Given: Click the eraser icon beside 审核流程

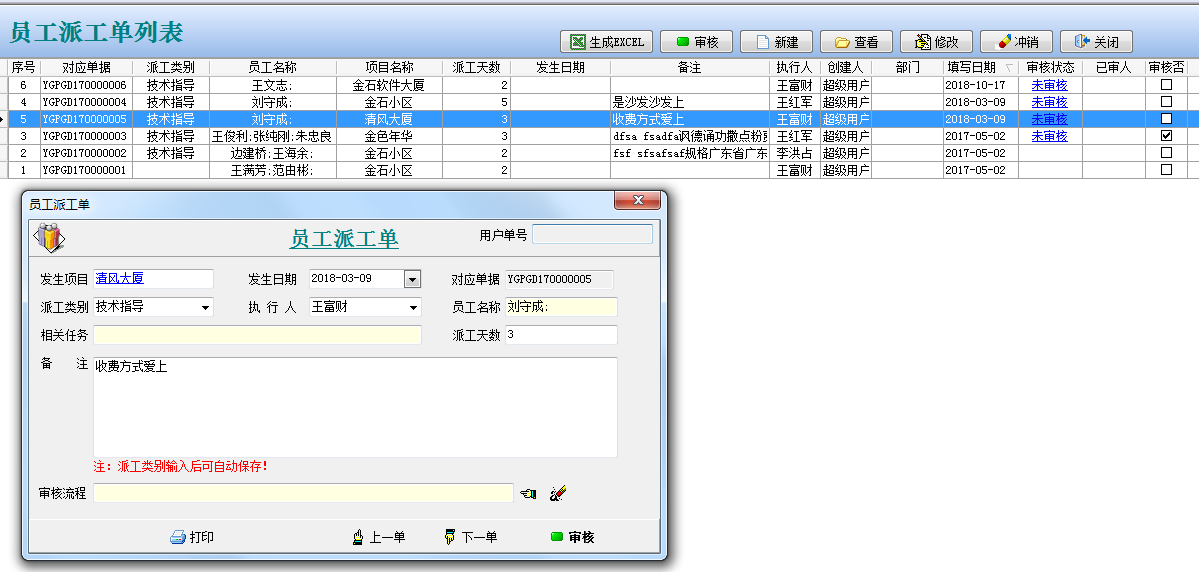Looking at the screenshot, I should (558, 493).
